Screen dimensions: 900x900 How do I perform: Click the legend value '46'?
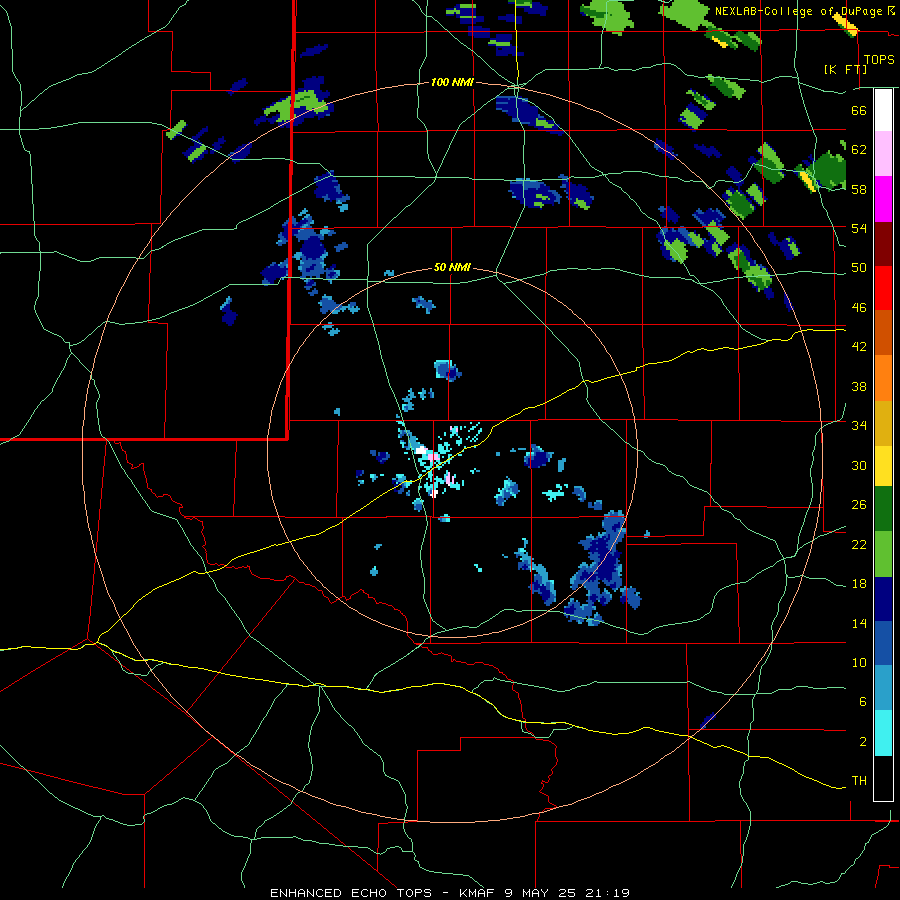(859, 308)
